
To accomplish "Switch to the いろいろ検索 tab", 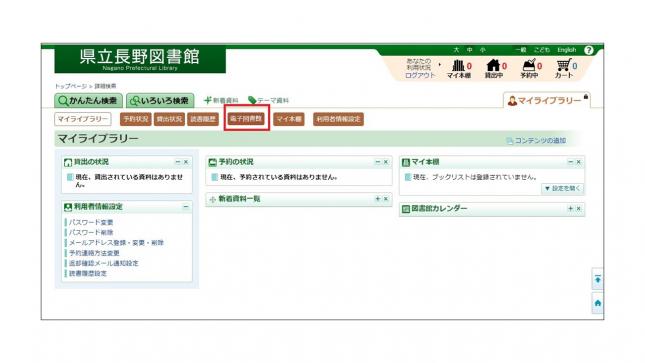I will point(160,100).
